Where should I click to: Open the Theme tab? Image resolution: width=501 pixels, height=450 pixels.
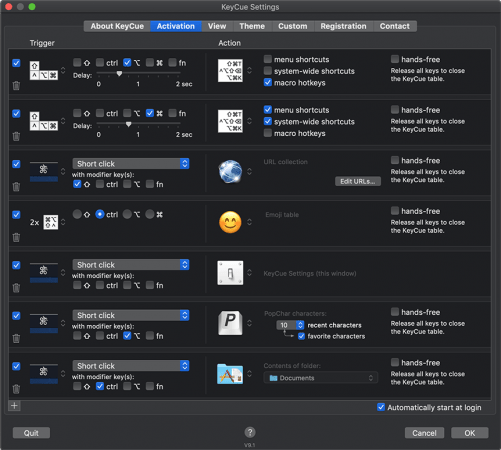[252, 26]
